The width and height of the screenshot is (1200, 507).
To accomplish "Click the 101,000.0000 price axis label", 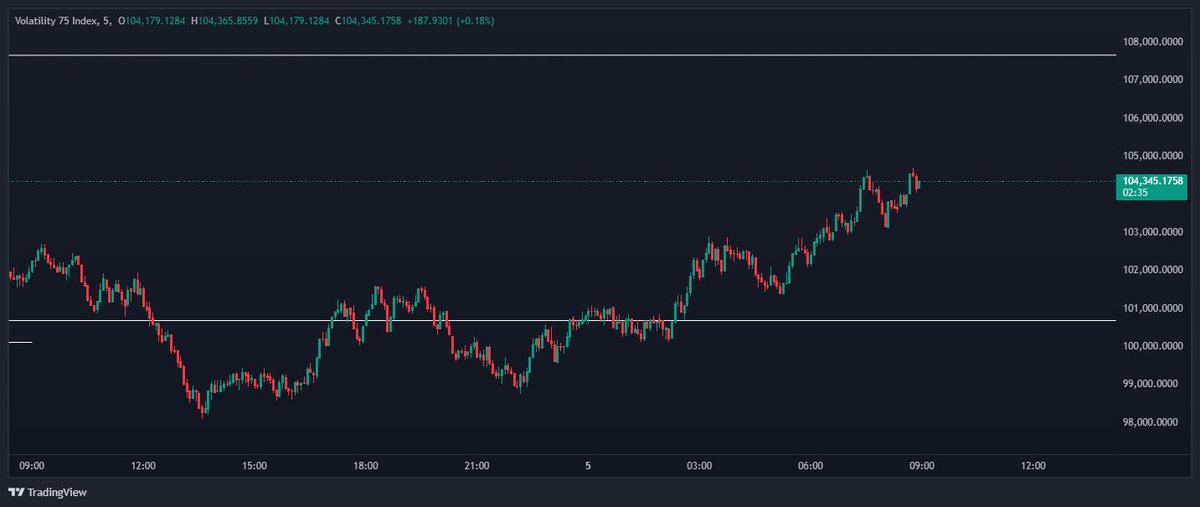I will tap(1154, 308).
